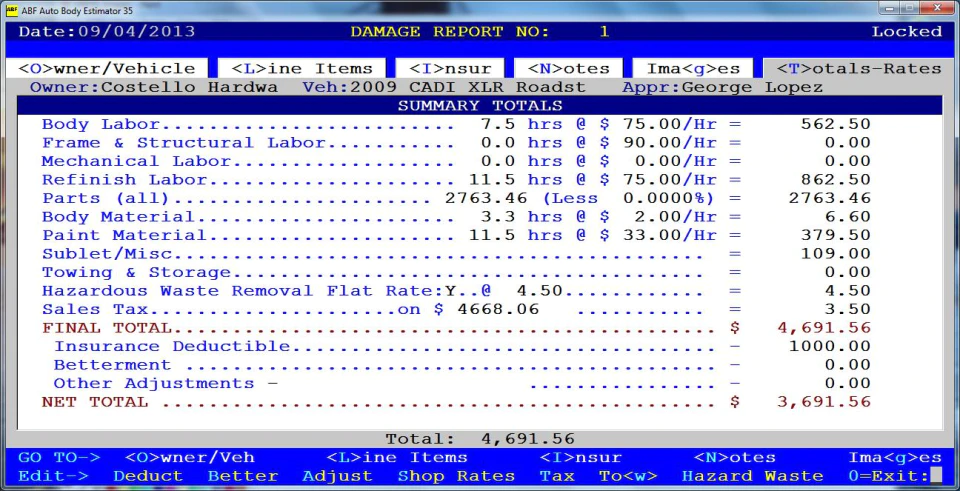The height and width of the screenshot is (491, 960).
Task: Select Tow in the bottom menu
Action: point(628,476)
